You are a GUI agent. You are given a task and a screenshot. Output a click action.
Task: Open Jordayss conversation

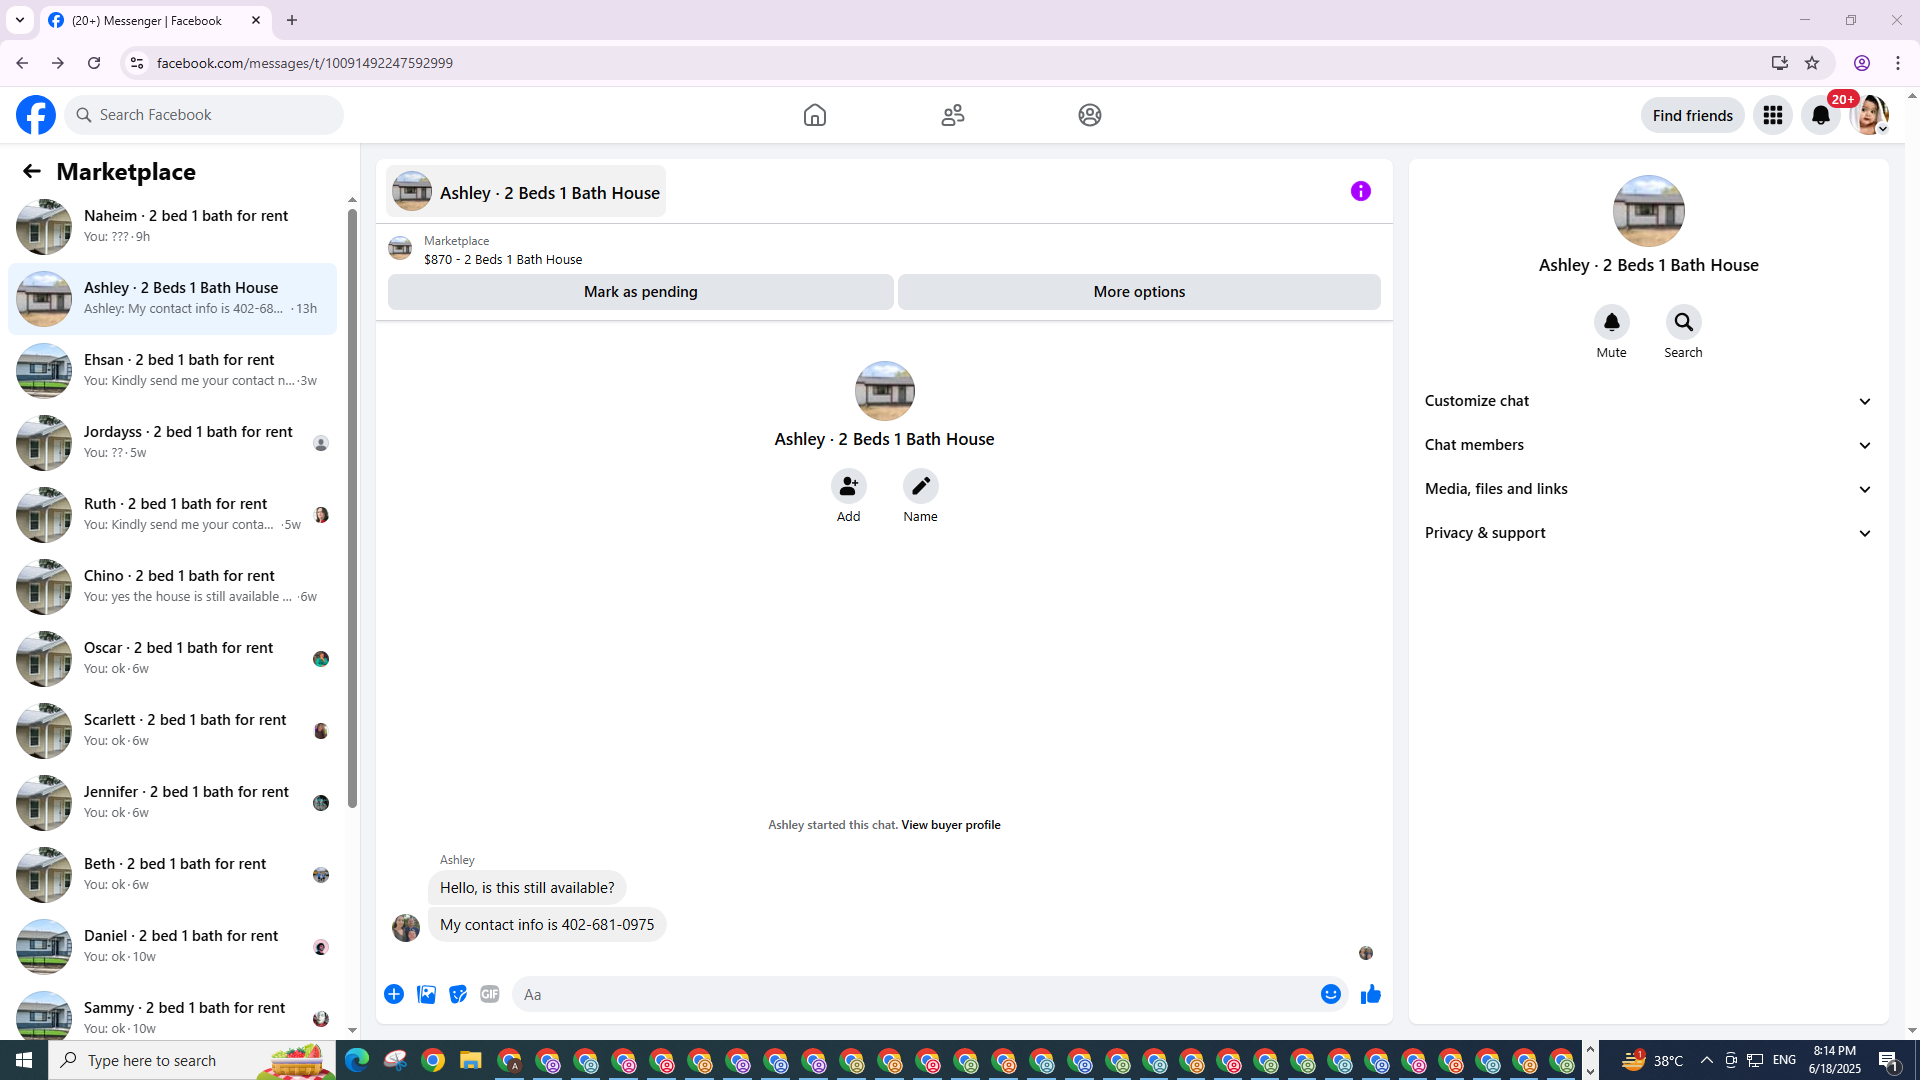[172, 442]
